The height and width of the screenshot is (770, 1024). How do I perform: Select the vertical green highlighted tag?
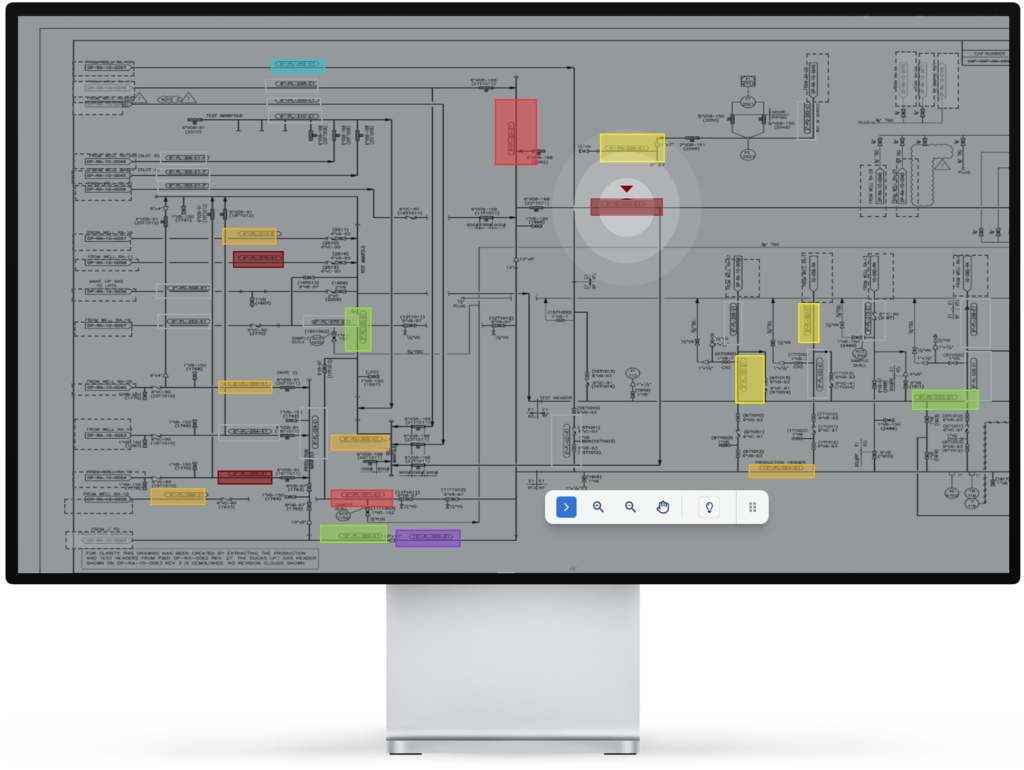click(x=358, y=330)
